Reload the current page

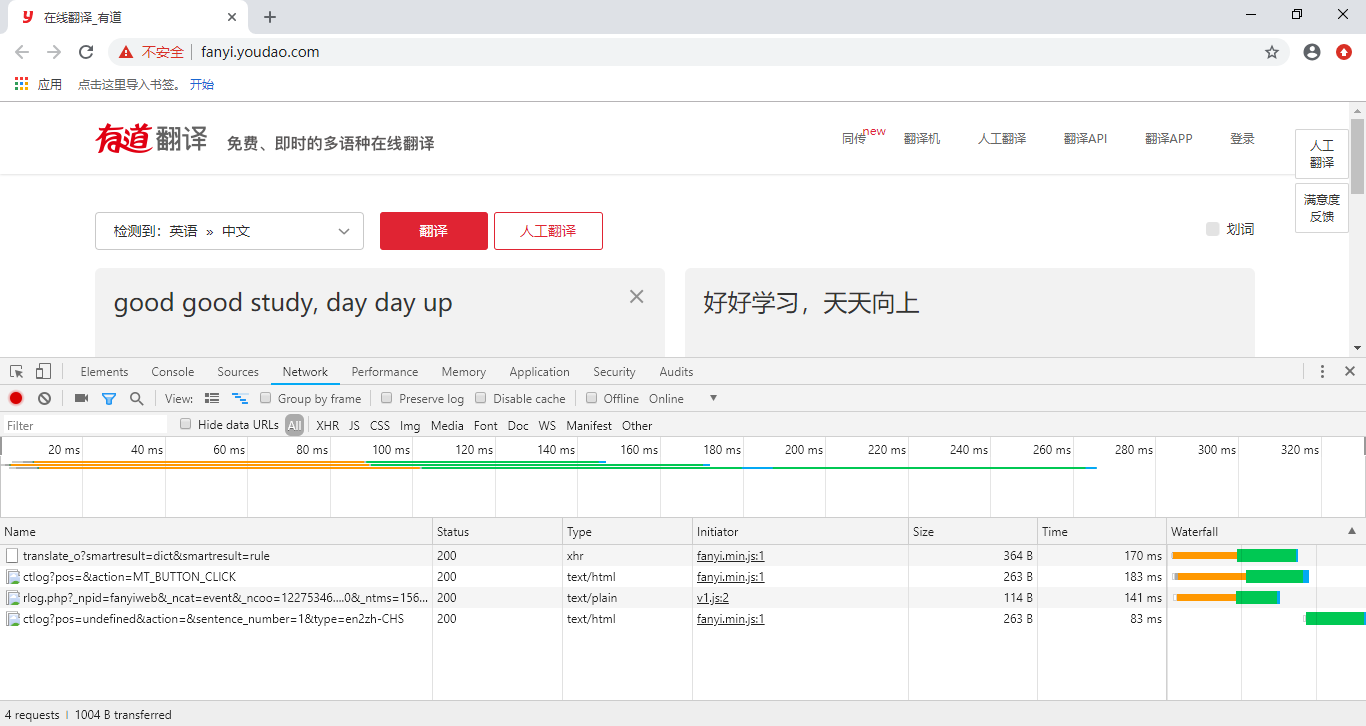coord(86,52)
